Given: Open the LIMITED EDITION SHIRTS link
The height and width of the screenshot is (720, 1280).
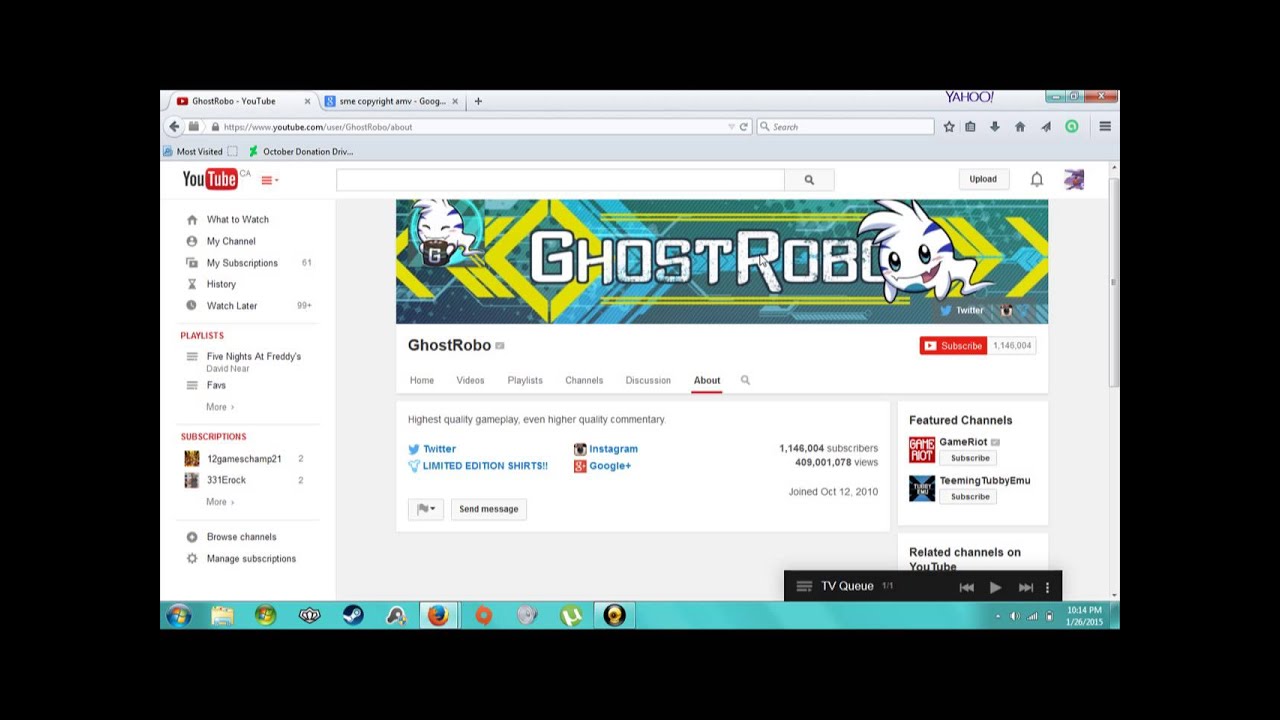Looking at the screenshot, I should pyautogui.click(x=485, y=466).
